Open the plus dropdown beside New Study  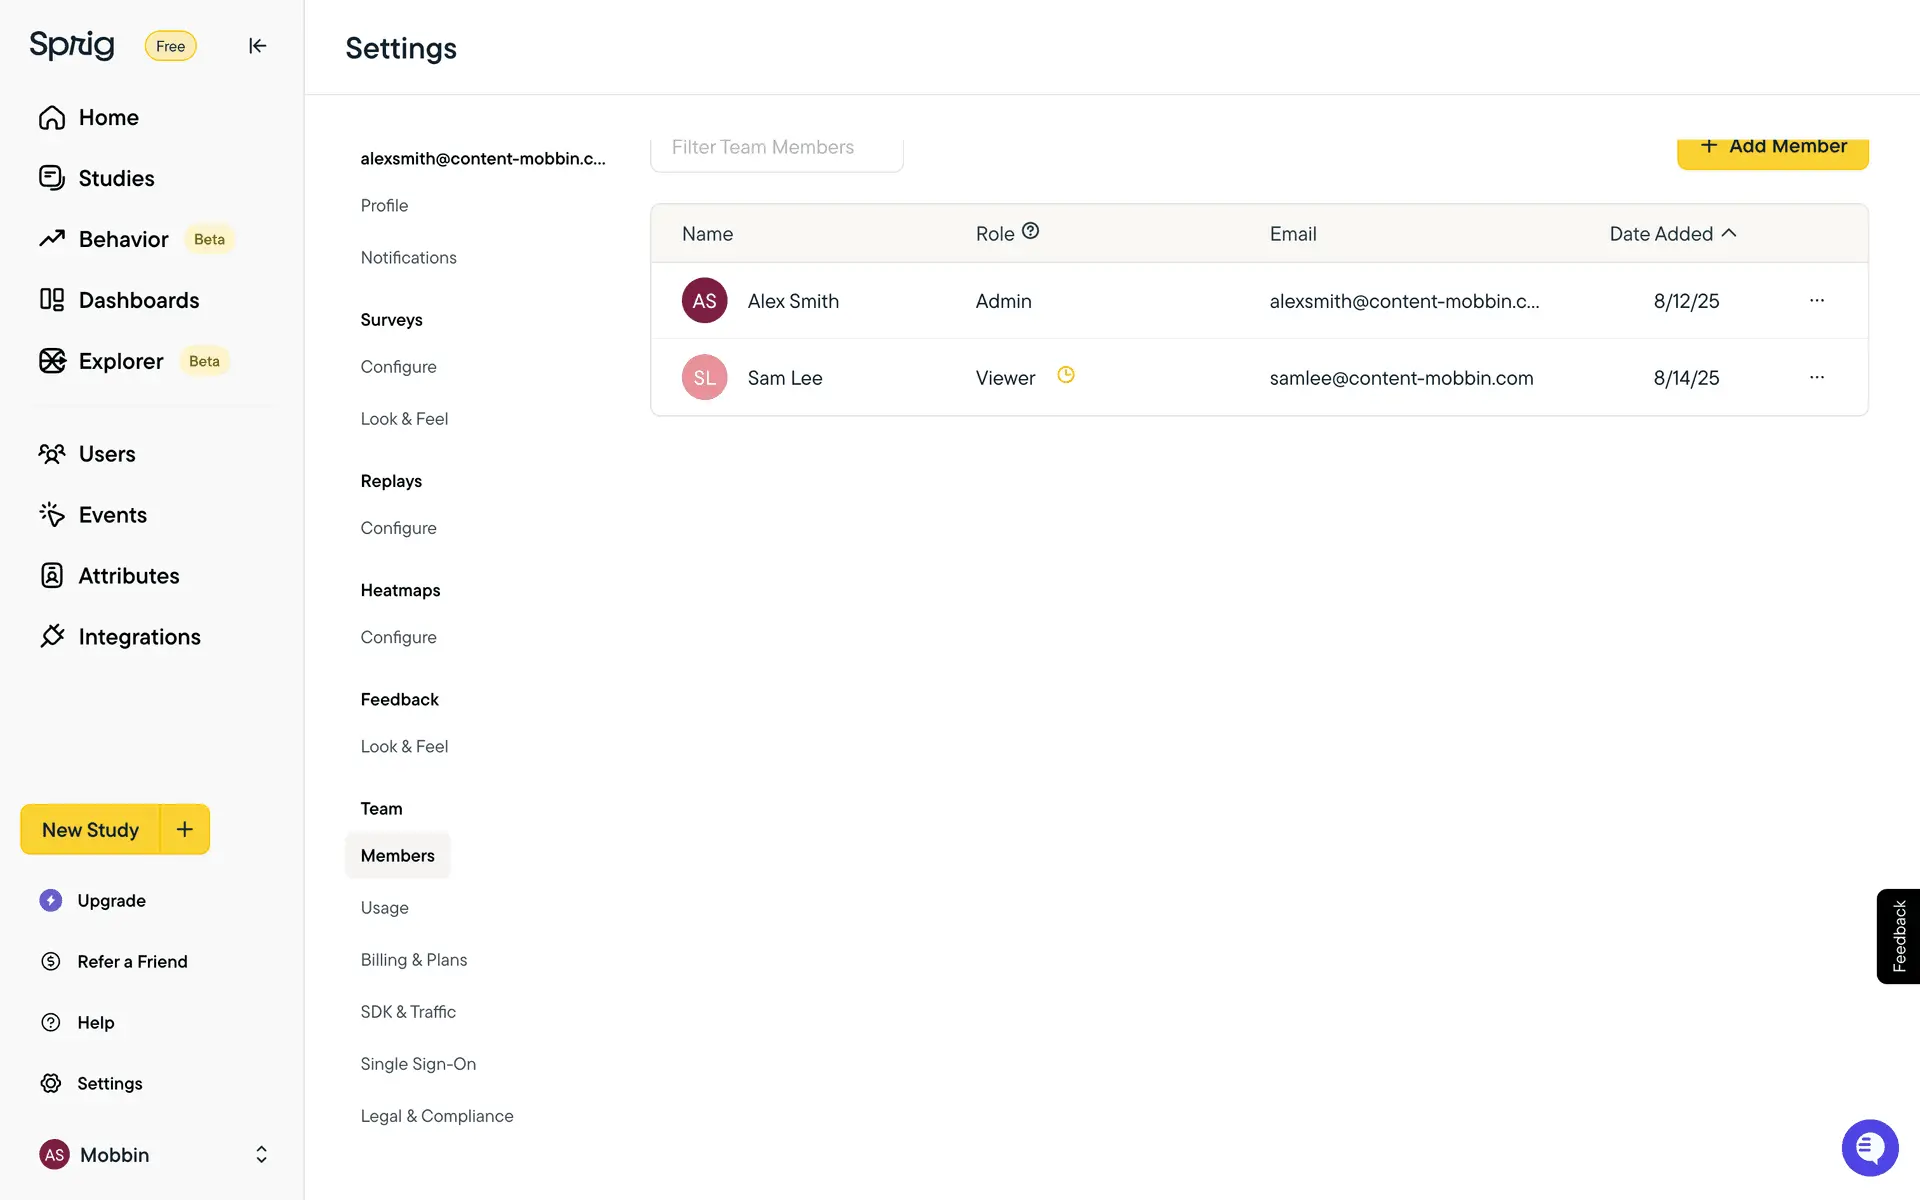tap(185, 829)
